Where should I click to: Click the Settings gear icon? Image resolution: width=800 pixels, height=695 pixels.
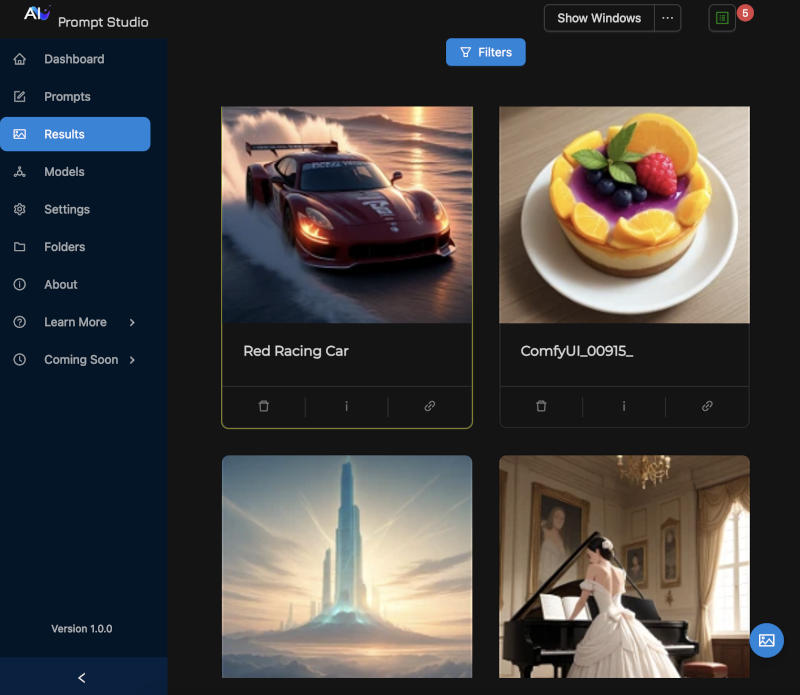(19, 209)
